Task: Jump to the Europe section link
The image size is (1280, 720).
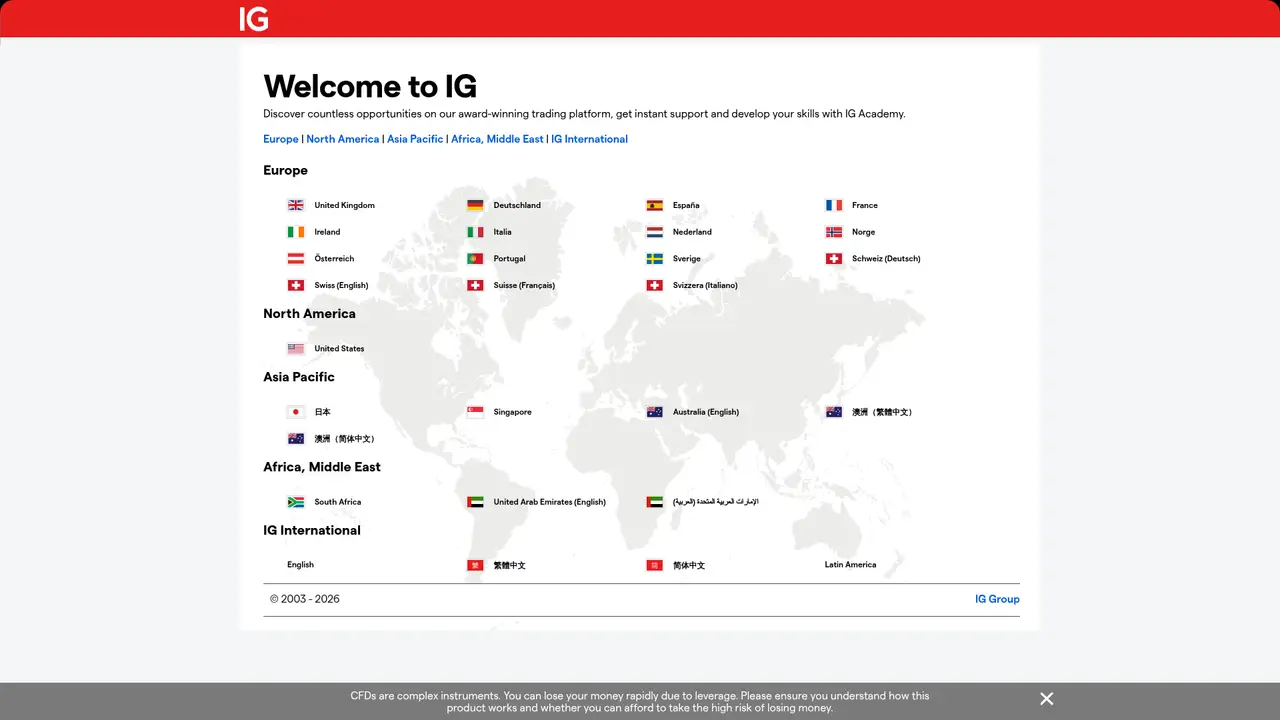Action: point(281,139)
